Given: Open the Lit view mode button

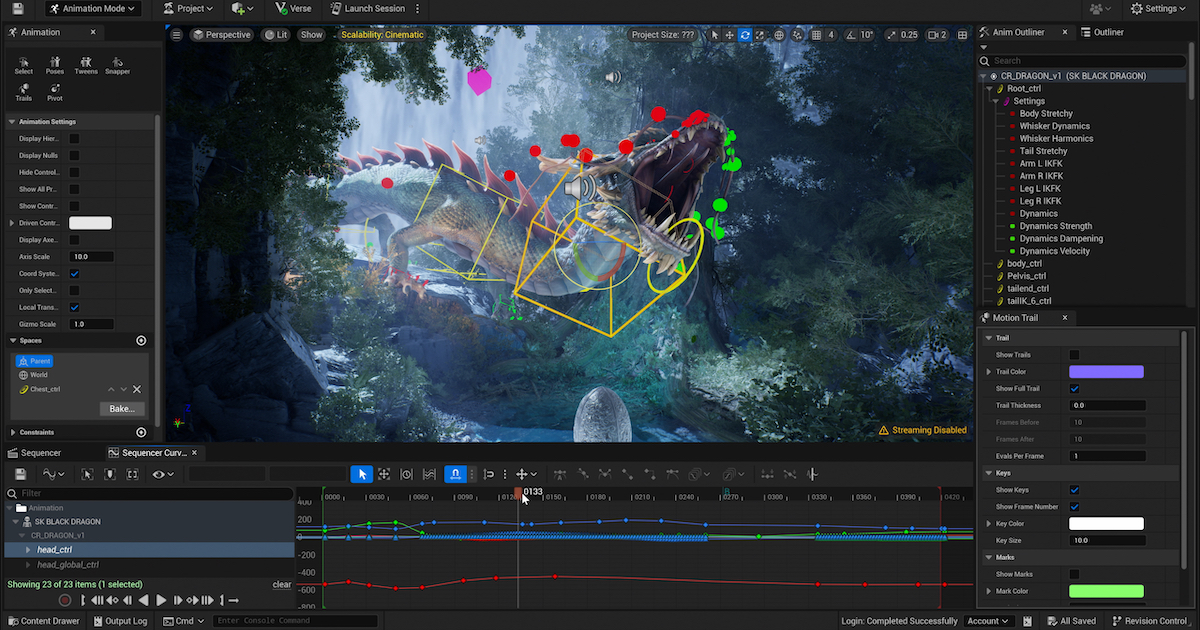Looking at the screenshot, I should point(275,35).
